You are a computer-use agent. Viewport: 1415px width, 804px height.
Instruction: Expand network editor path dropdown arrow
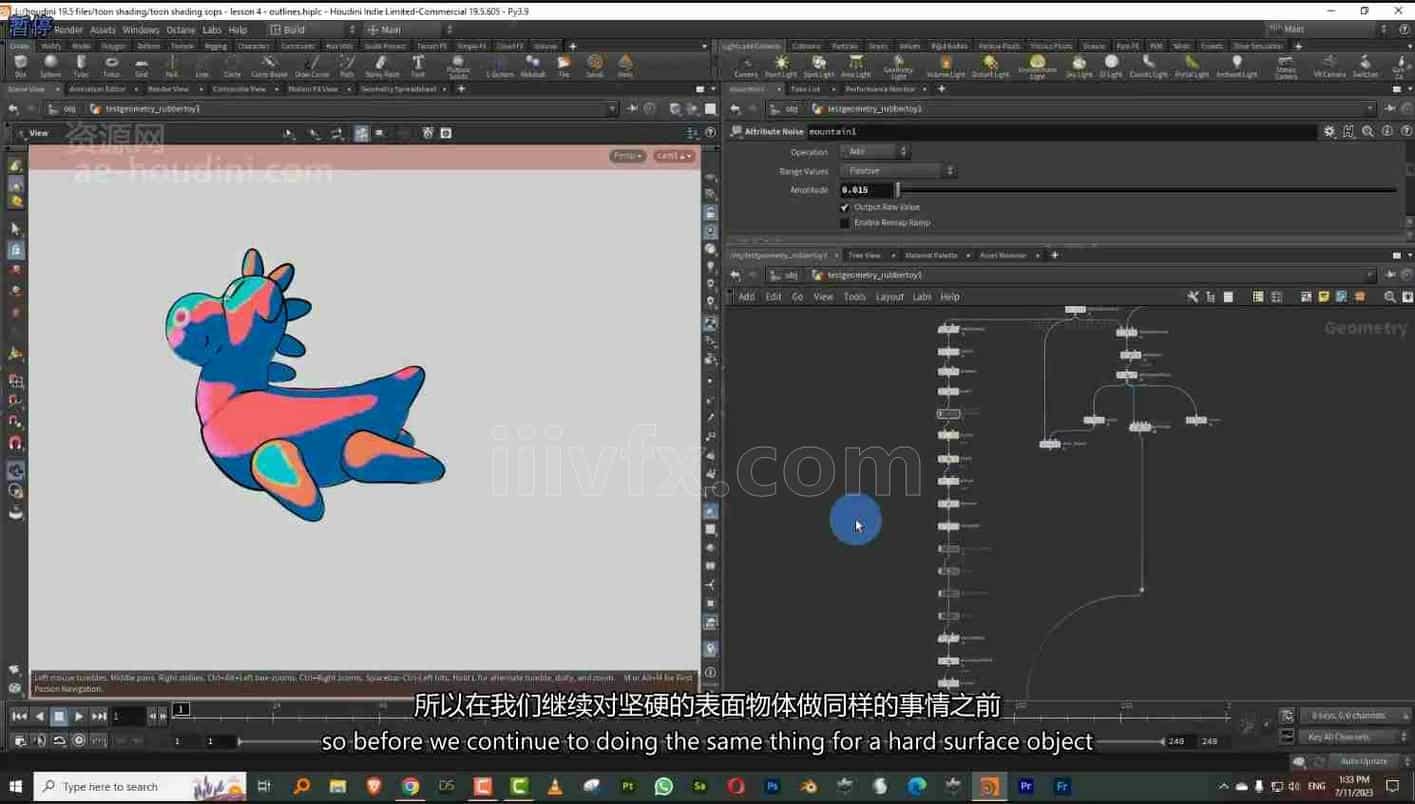(1371, 275)
